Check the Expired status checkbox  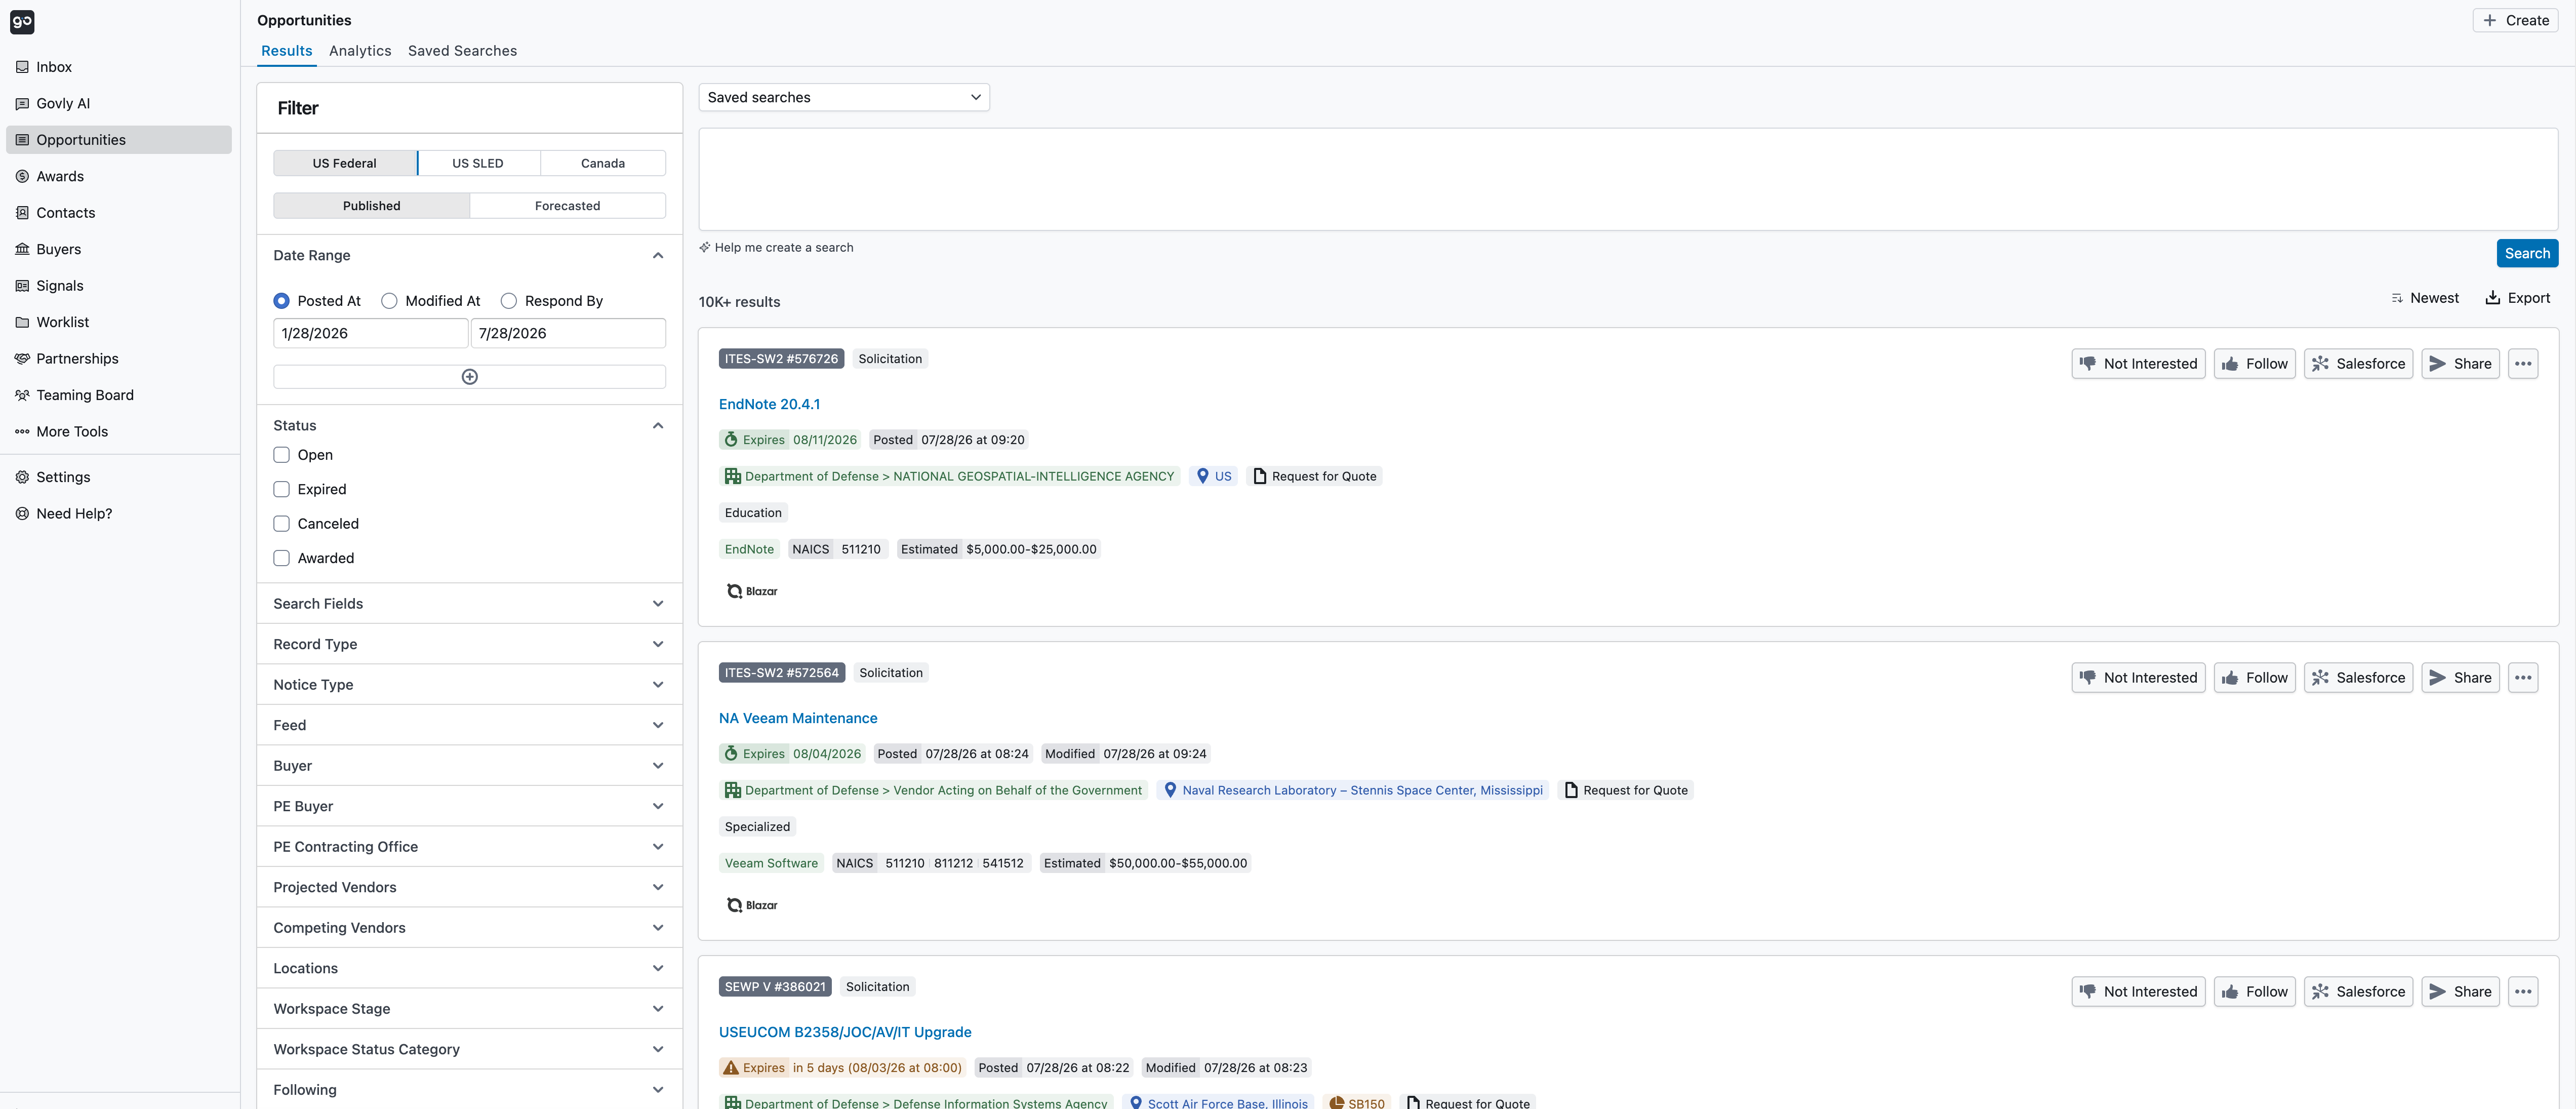click(x=282, y=489)
